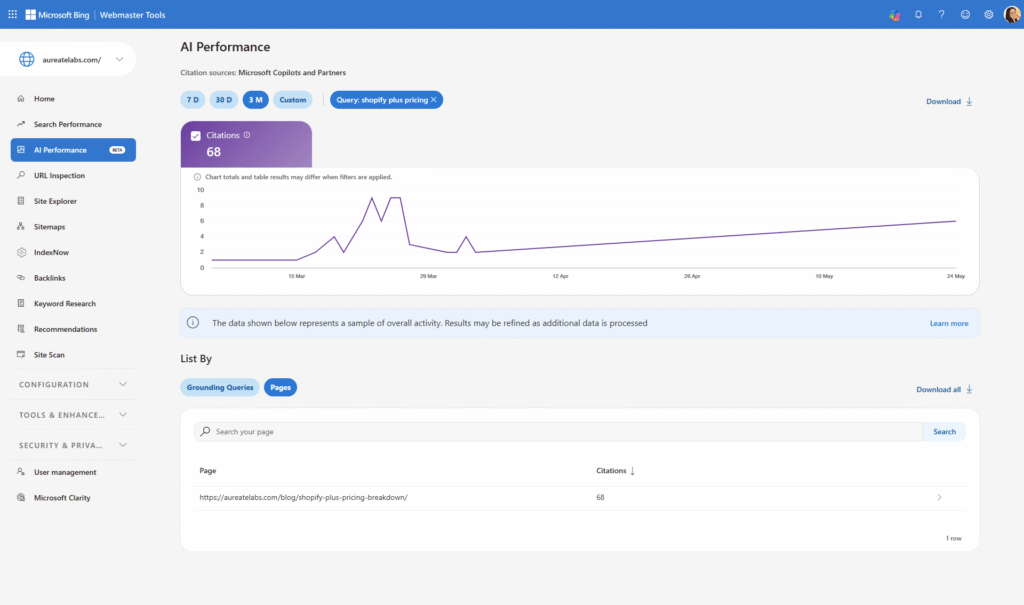Click the Home house icon

(21, 99)
